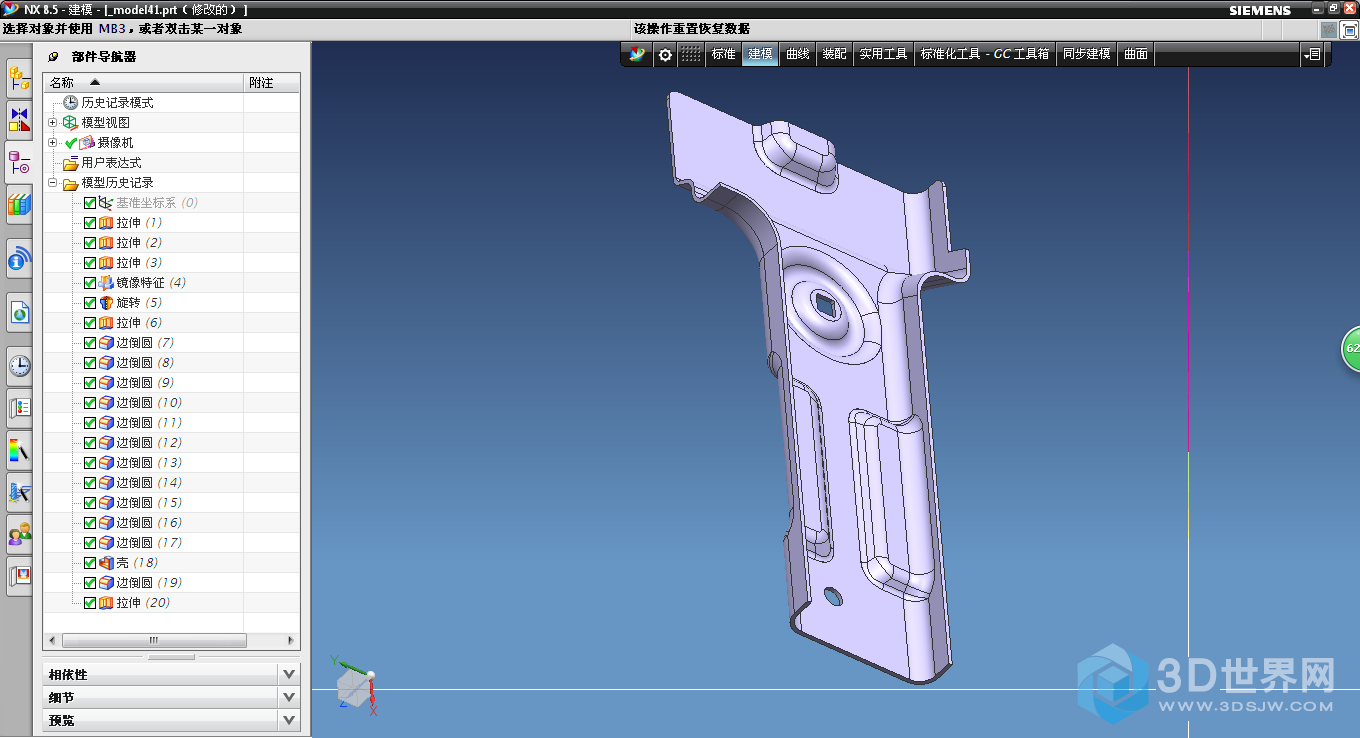Click the navigator scroll left arrow

tap(51, 640)
